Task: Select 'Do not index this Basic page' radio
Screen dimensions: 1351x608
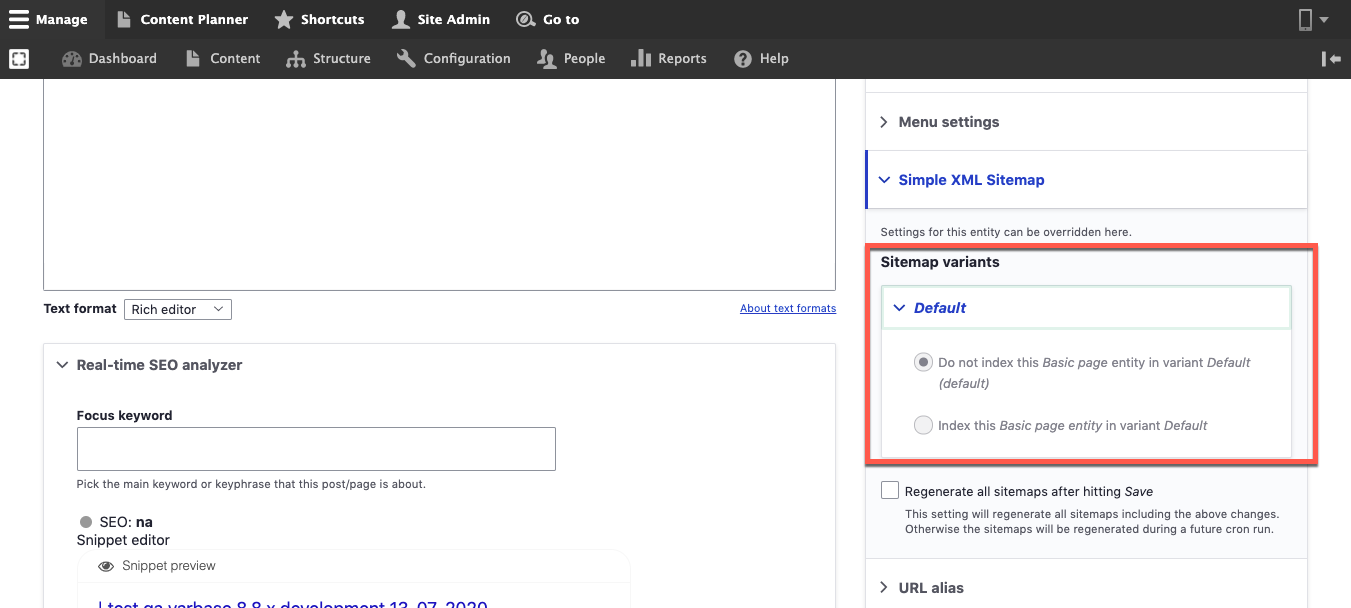Action: [923, 363]
